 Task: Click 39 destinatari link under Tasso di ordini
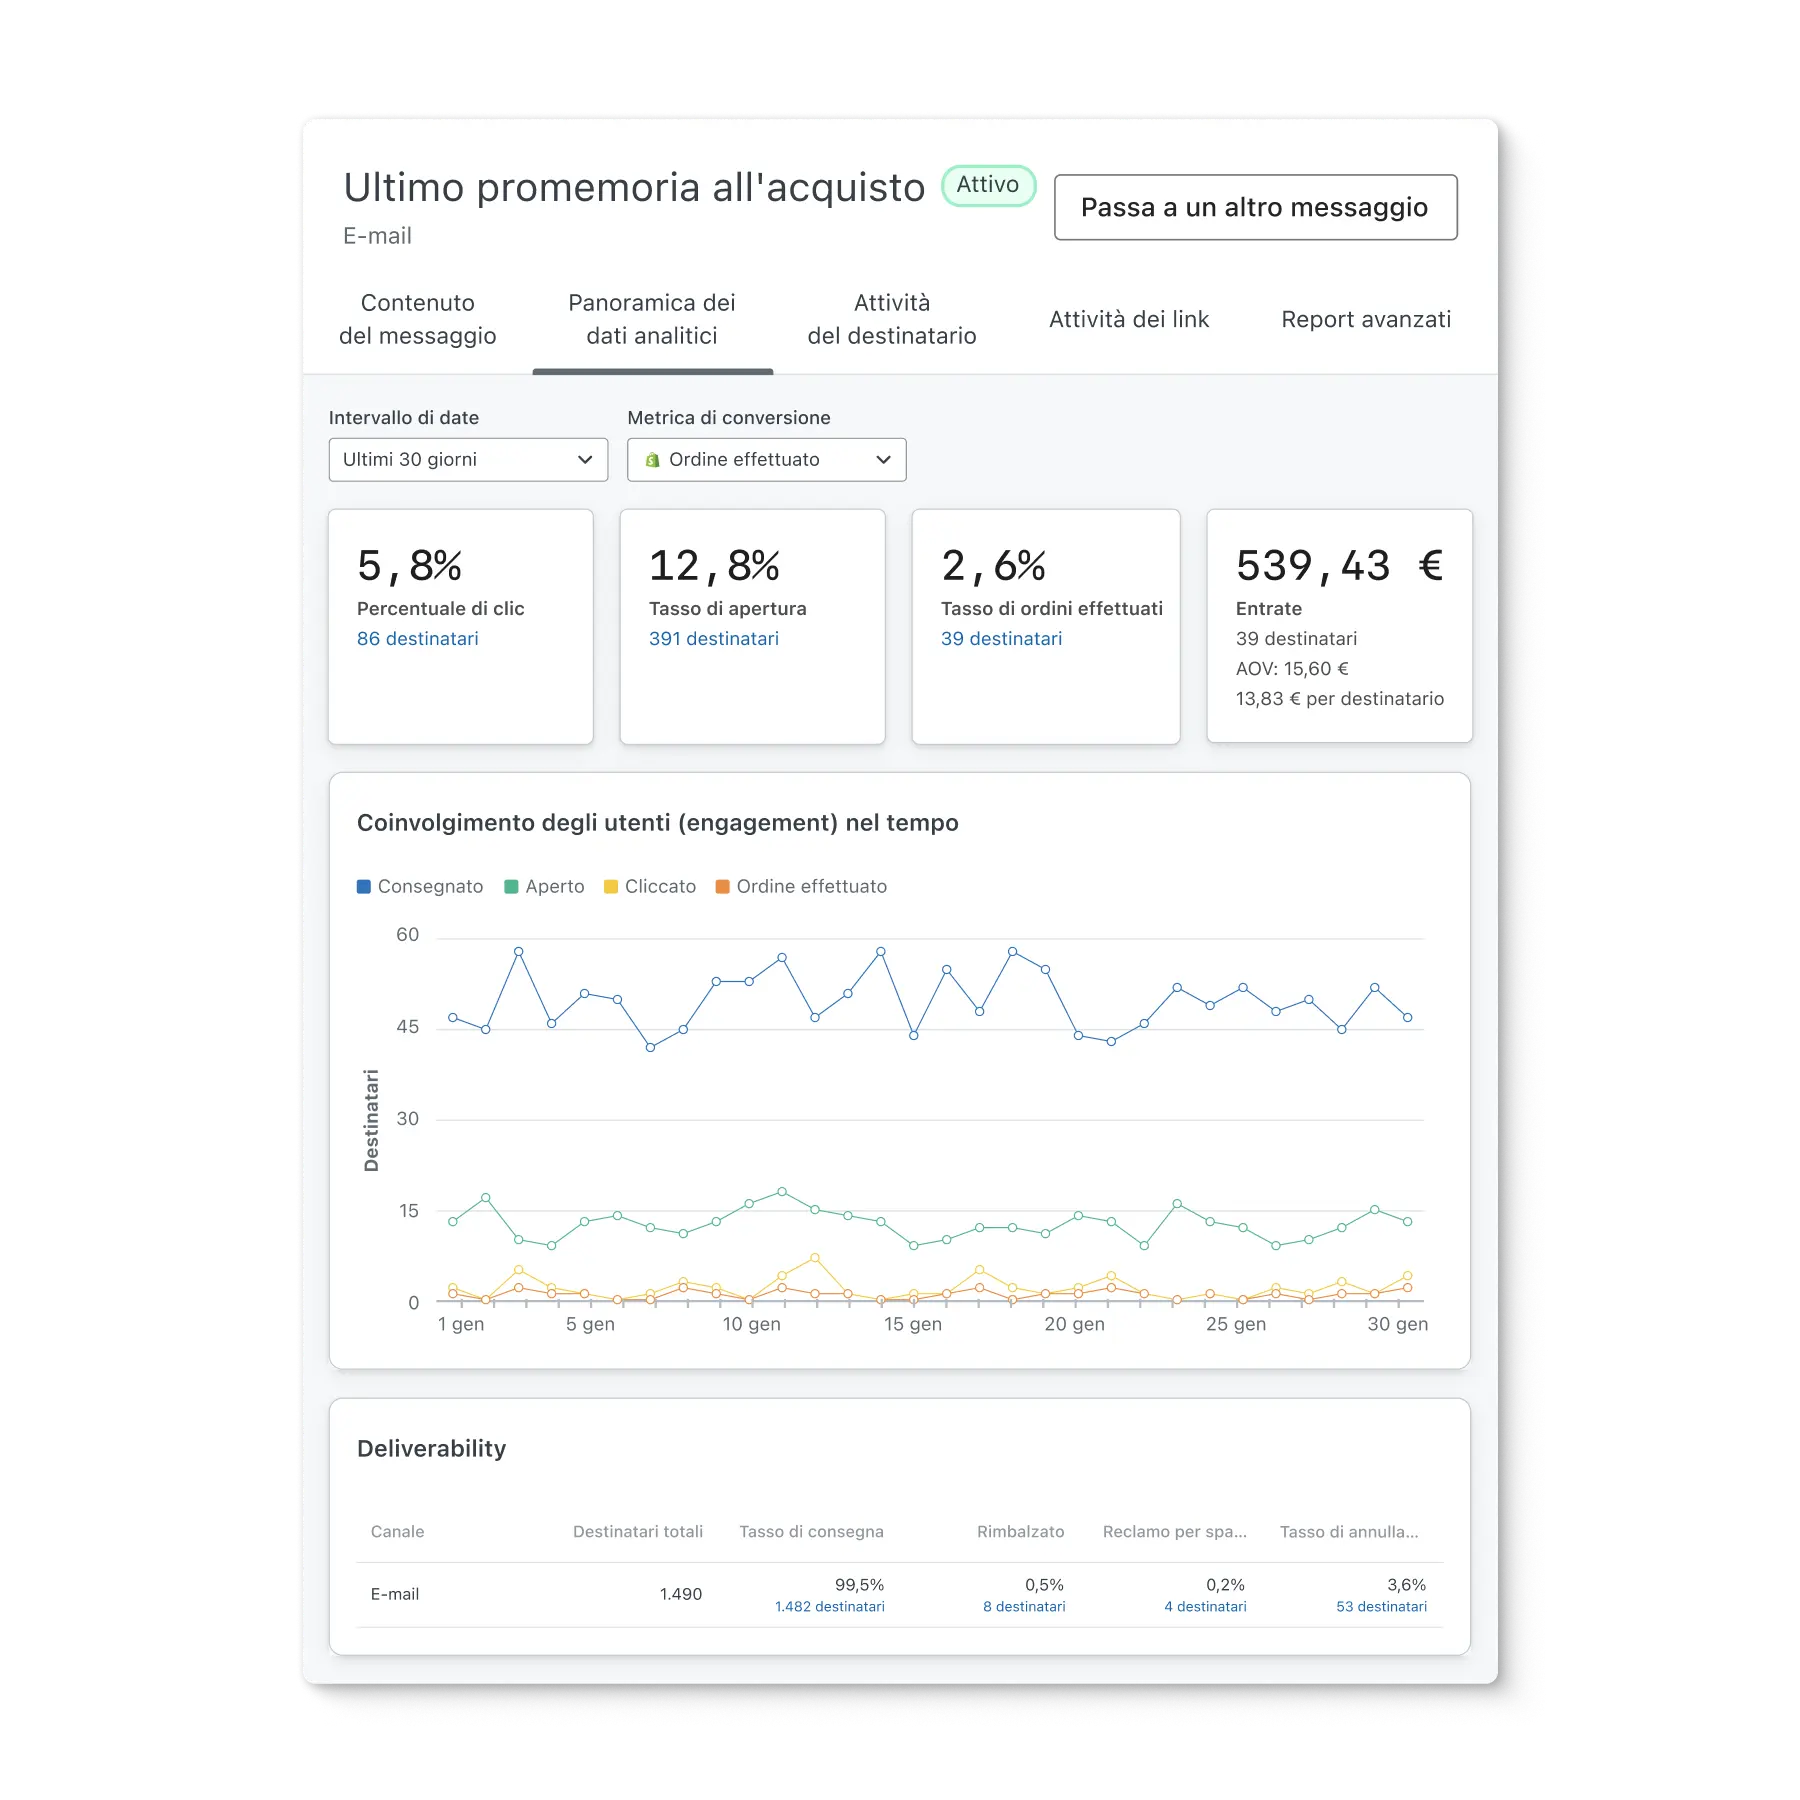point(1001,638)
